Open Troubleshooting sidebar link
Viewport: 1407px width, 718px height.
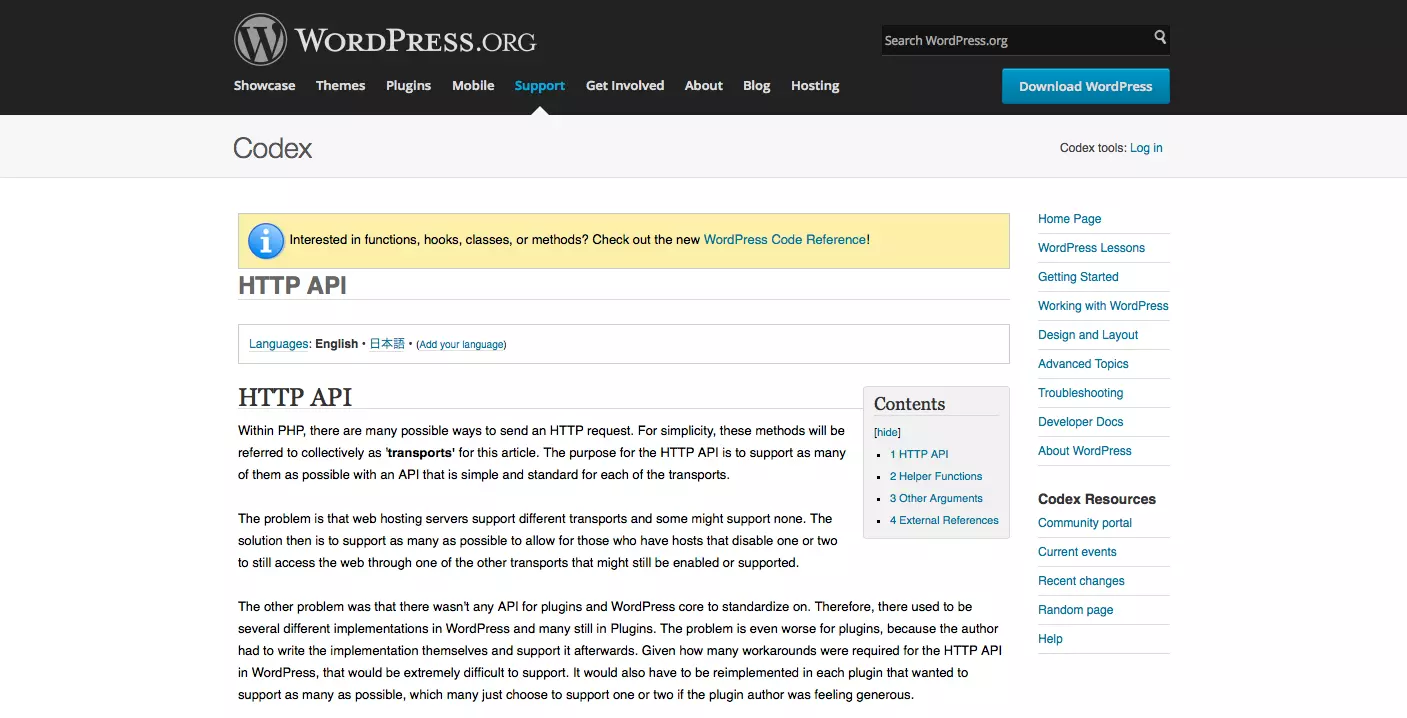coord(1080,393)
